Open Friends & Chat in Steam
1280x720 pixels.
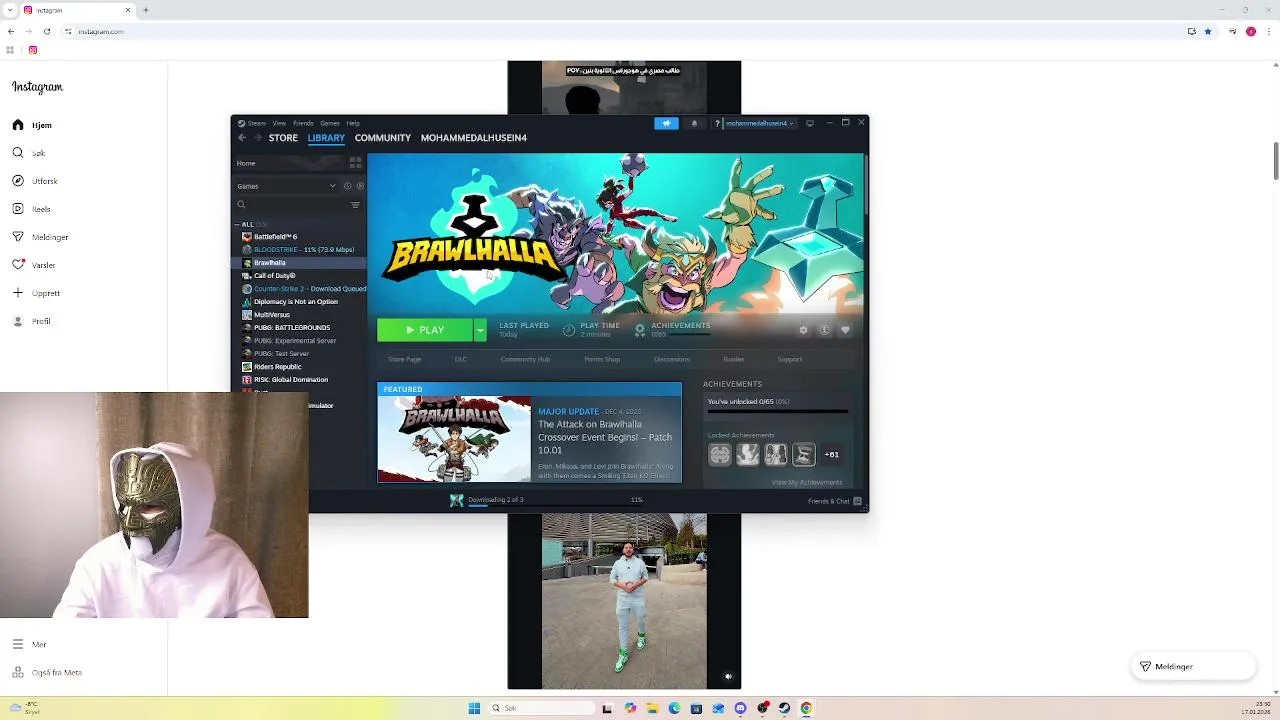click(x=834, y=501)
